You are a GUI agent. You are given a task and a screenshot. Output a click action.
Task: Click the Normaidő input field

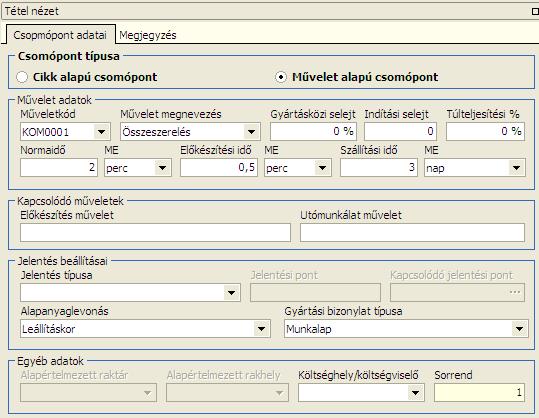coord(59,168)
